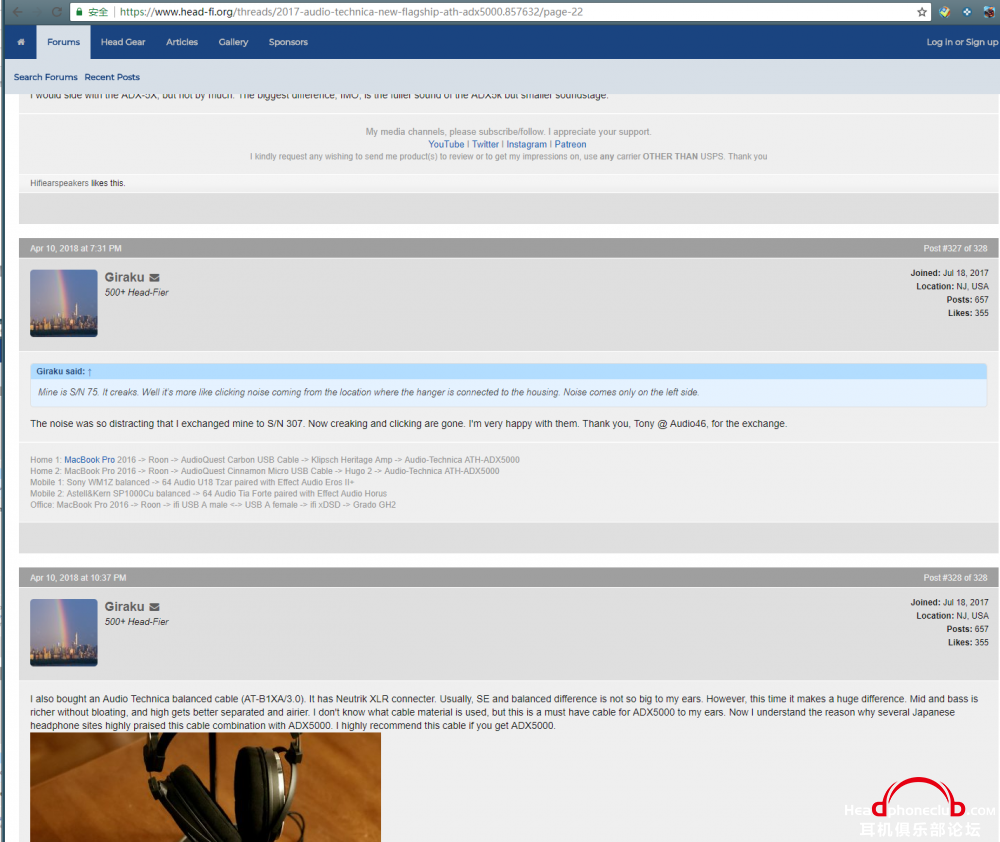Screen dimensions: 1000x842
Task: Click the "Mobile 1: Sony WM1Z balanced" signature line
Action: coord(192,482)
